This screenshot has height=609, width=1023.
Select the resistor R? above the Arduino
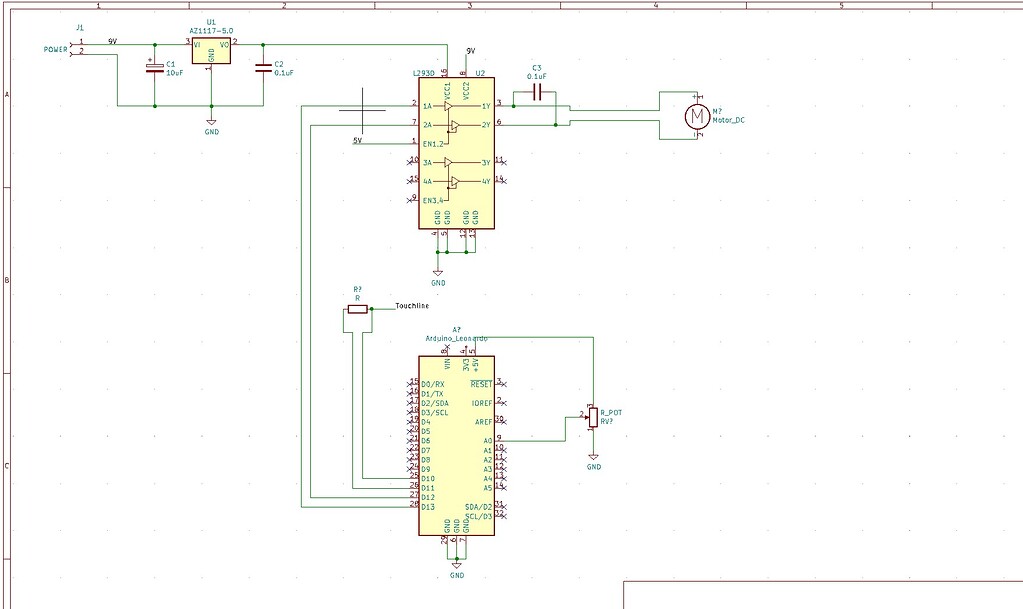click(x=358, y=308)
